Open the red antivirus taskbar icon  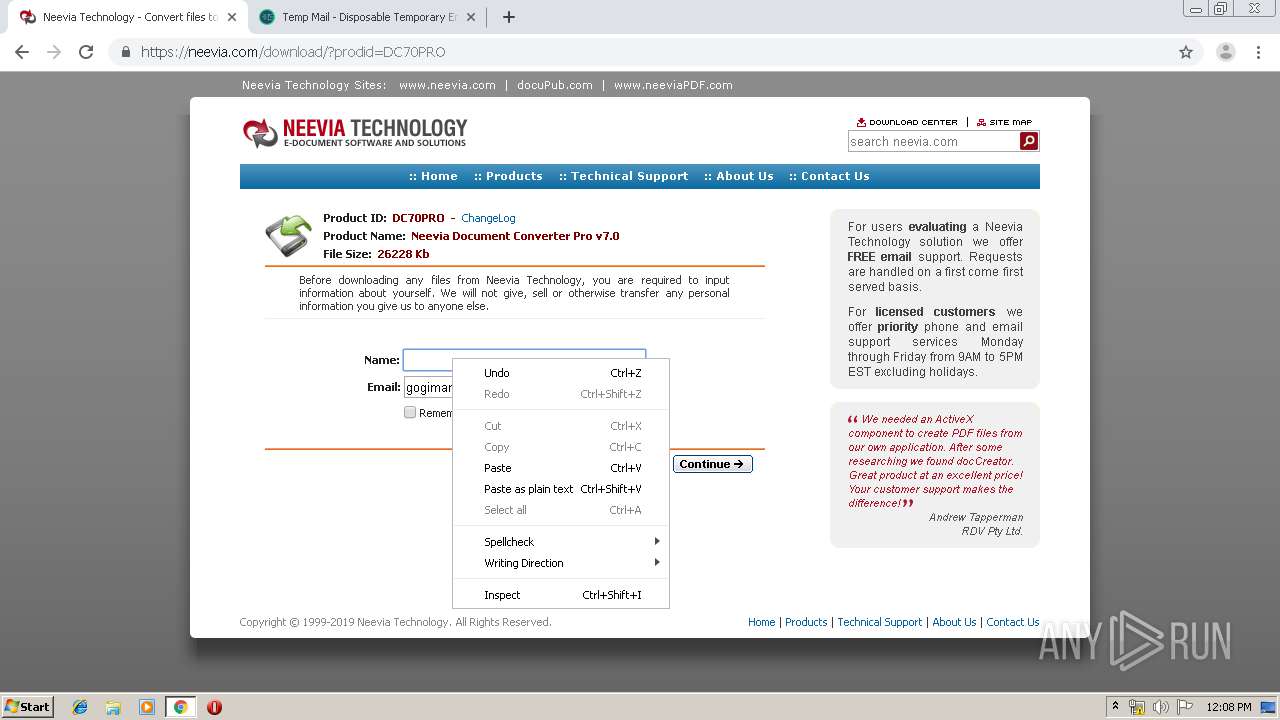pyautogui.click(x=214, y=707)
